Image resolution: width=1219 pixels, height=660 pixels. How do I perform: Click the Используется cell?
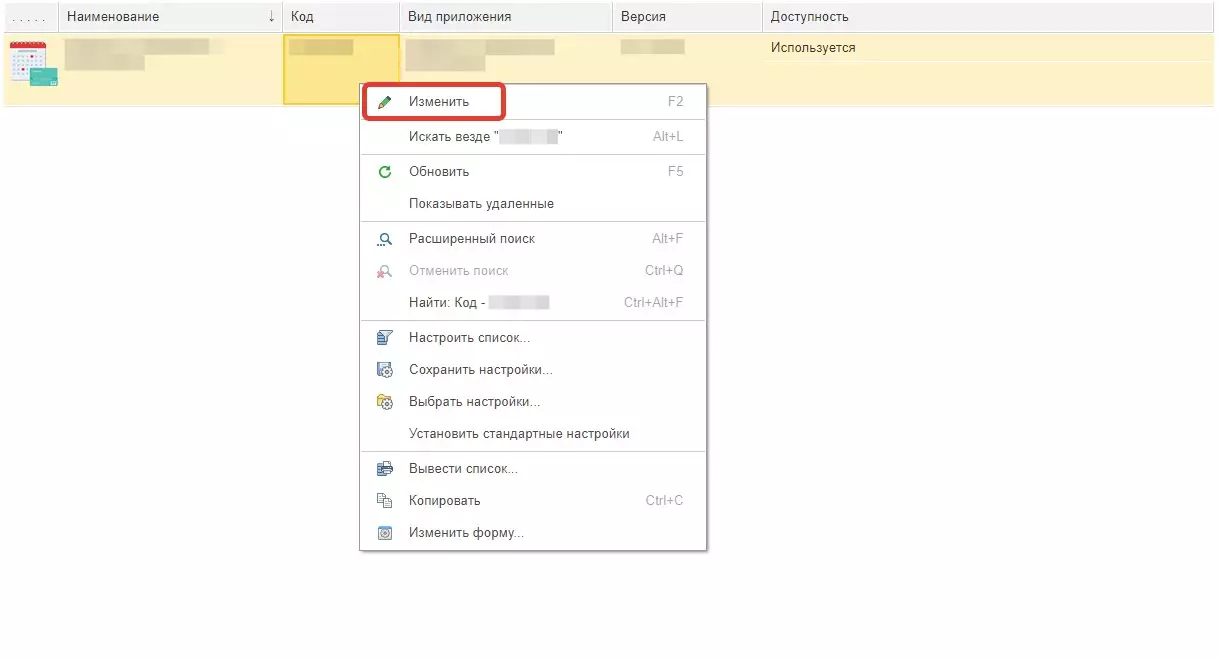[x=813, y=48]
